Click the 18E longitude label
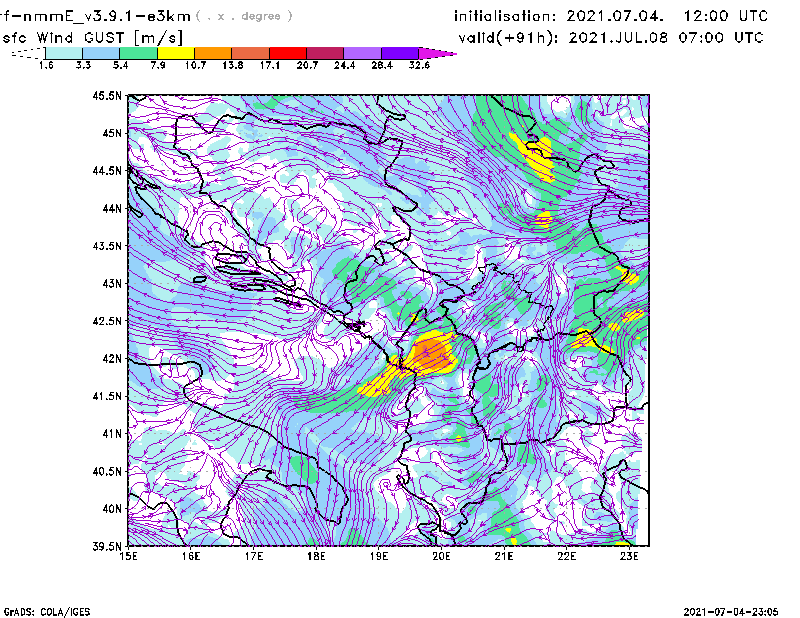This screenshot has width=800, height=618. click(316, 556)
